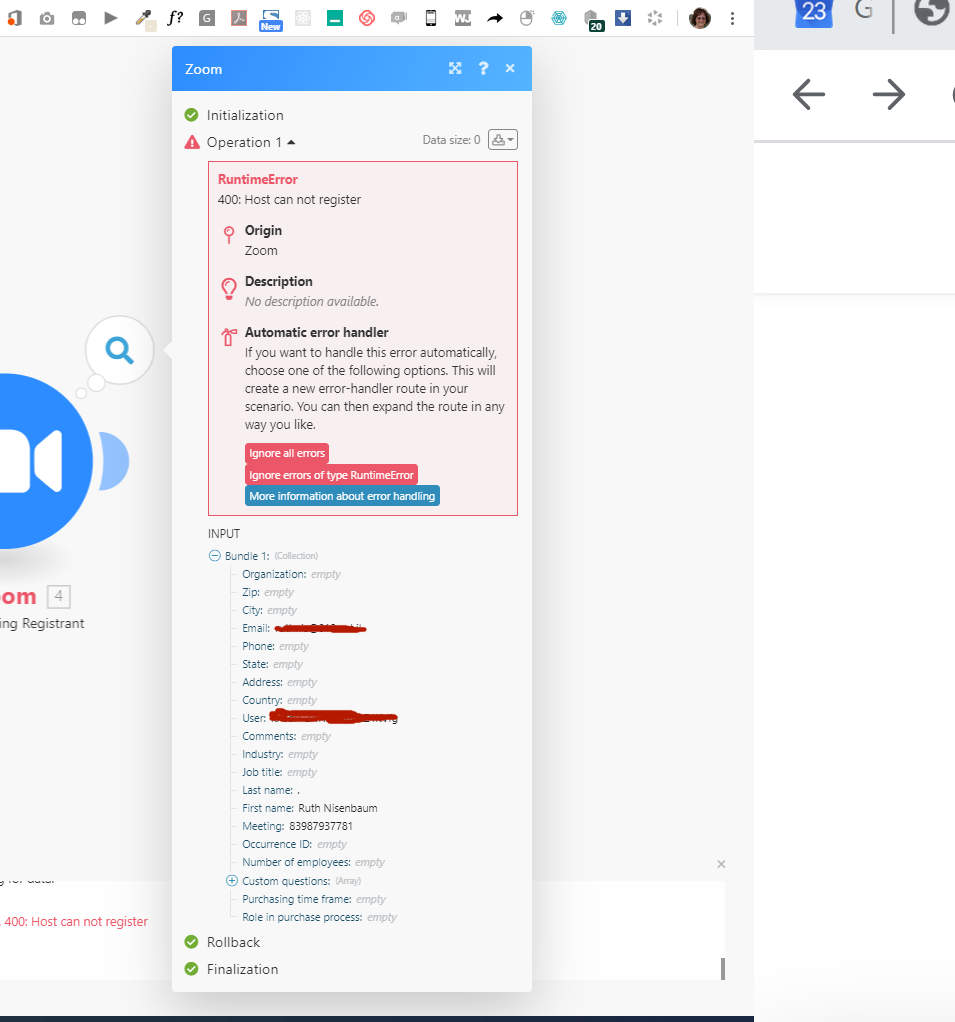
Task: Click the browser forward arrow on right window
Action: point(889,95)
